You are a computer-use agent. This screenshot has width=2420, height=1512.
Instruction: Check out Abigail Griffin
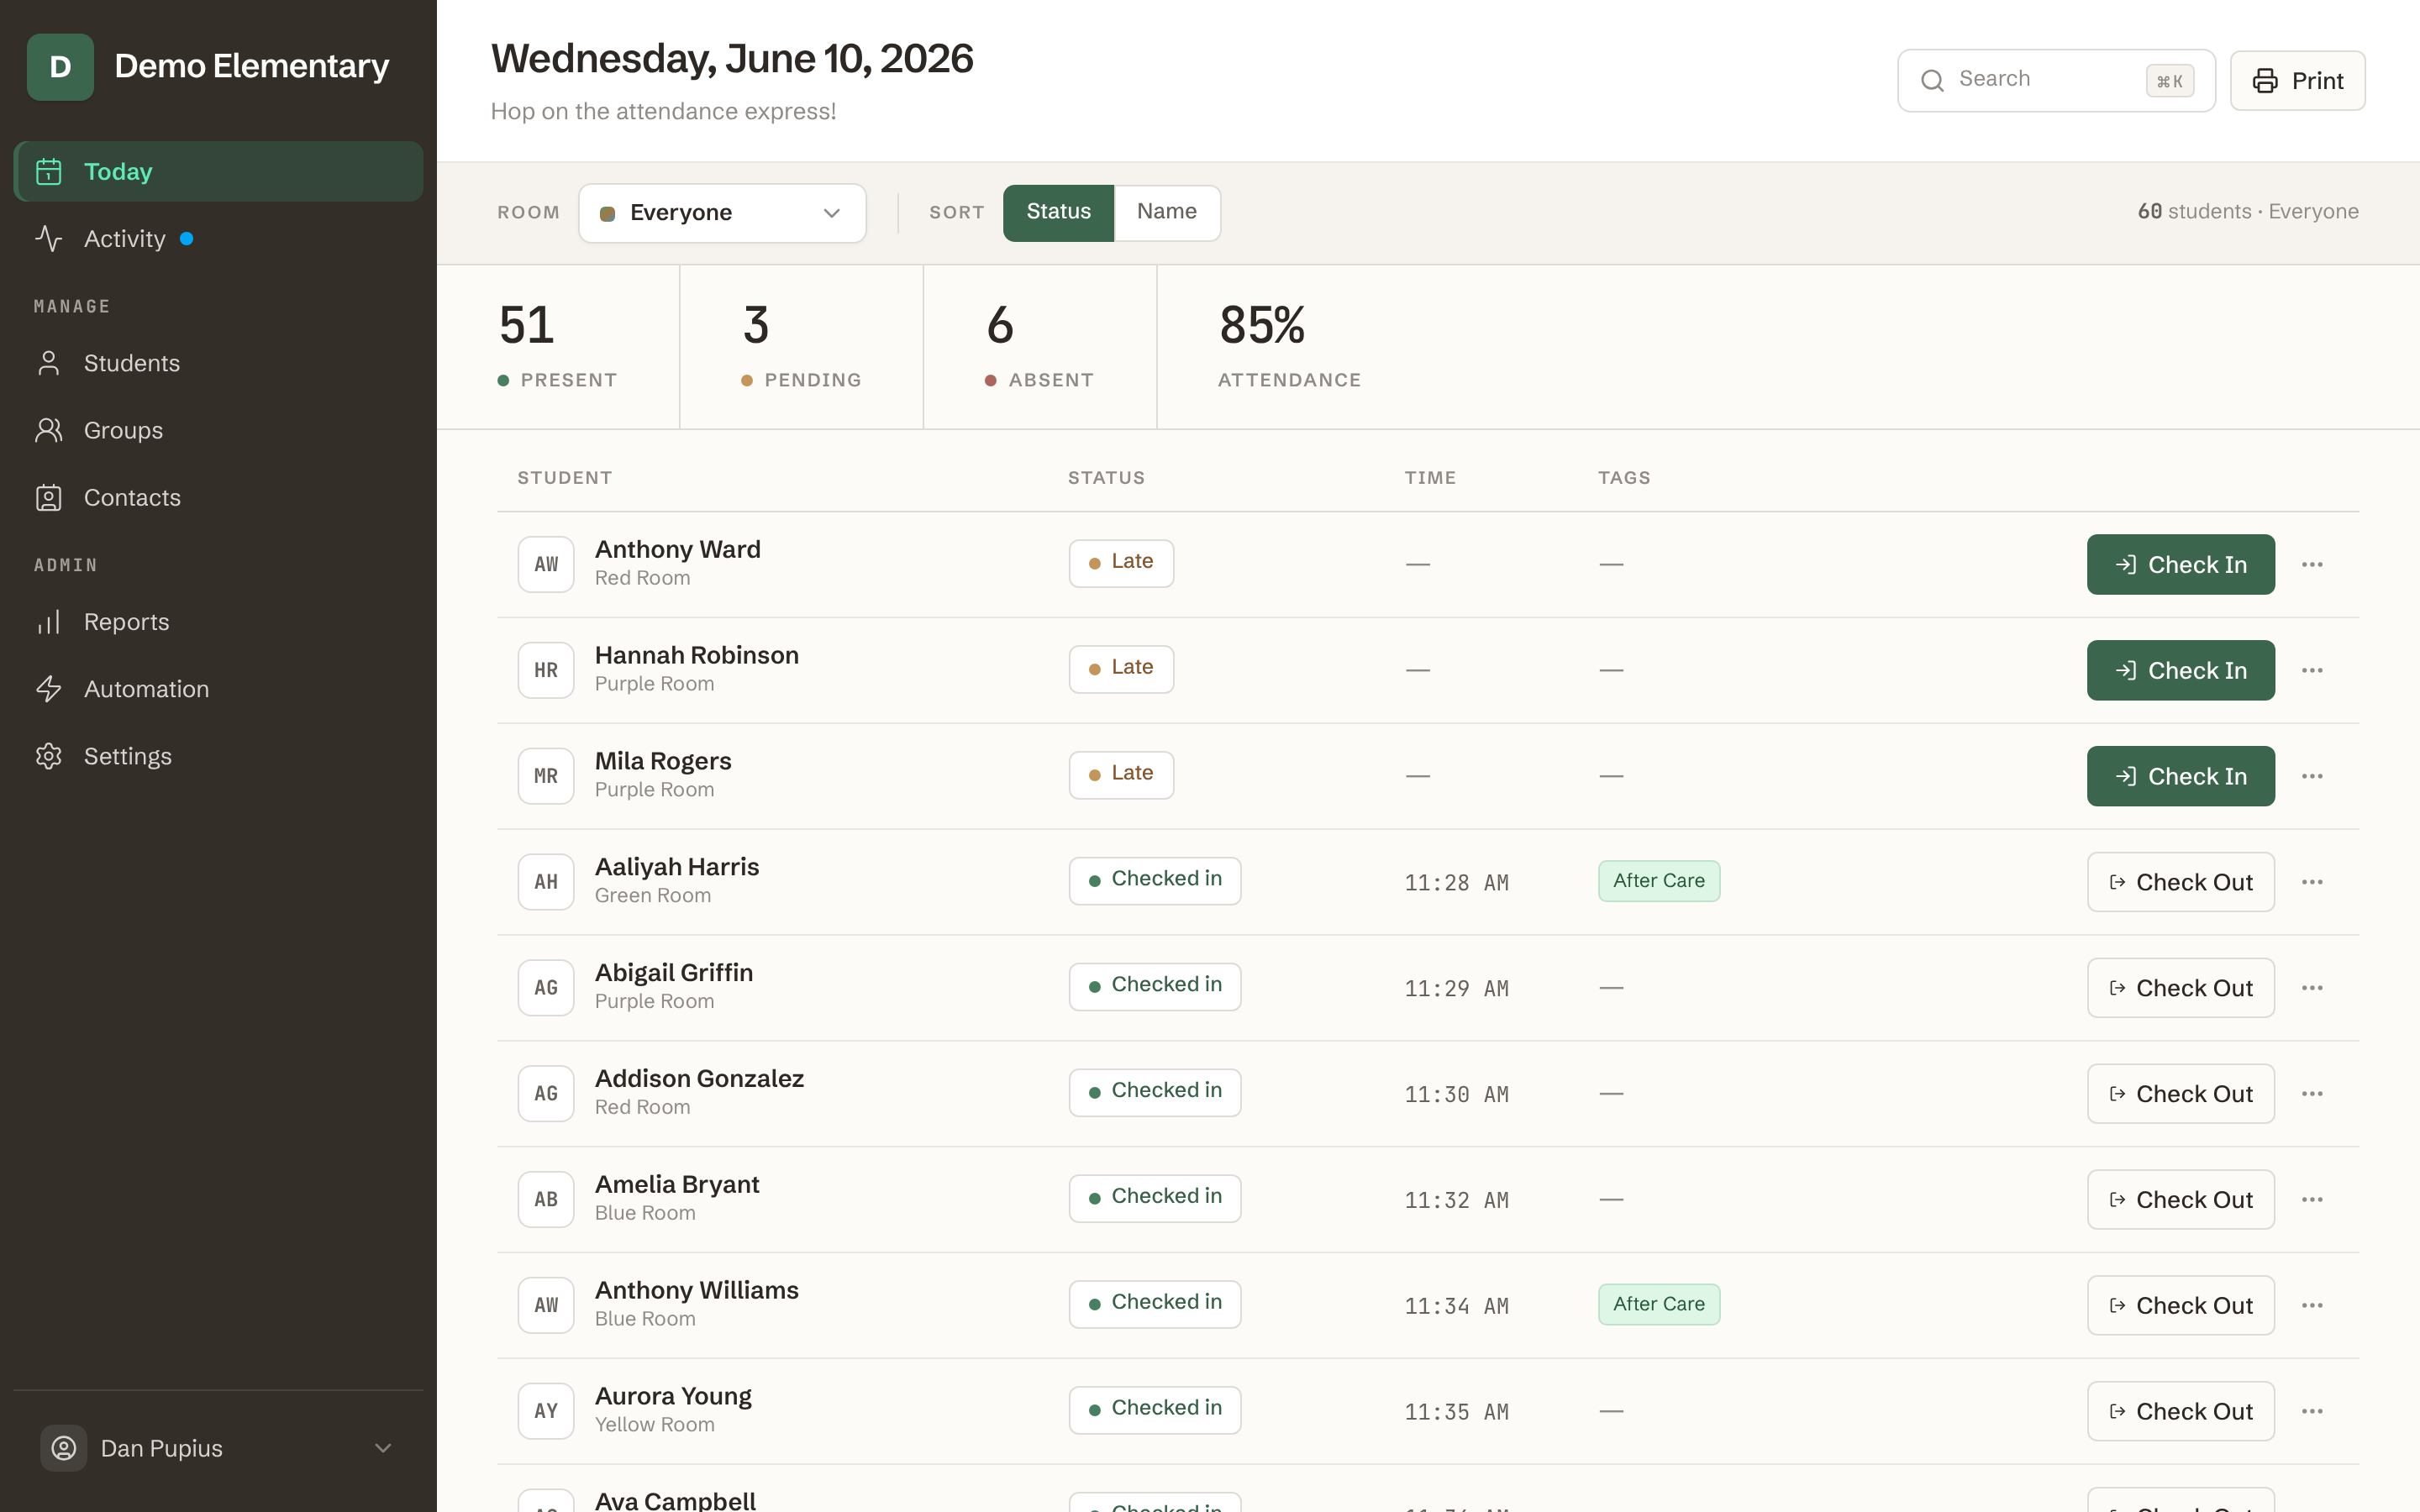pyautogui.click(x=2180, y=988)
